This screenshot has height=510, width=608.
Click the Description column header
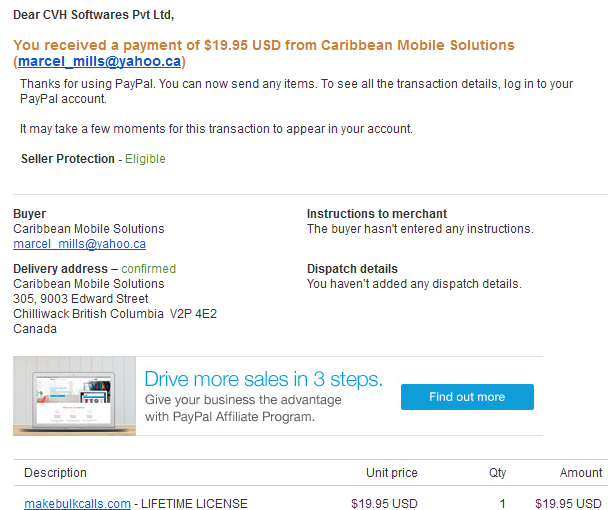(55, 473)
